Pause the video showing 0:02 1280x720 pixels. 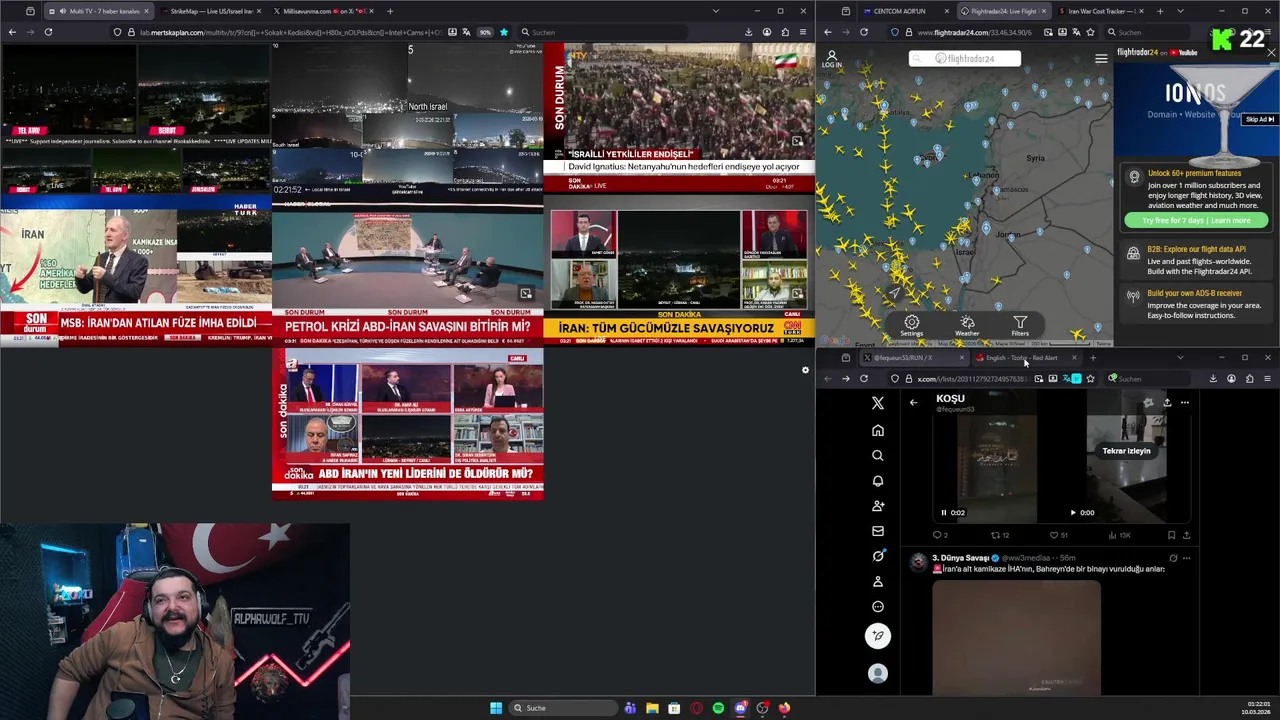(x=944, y=513)
